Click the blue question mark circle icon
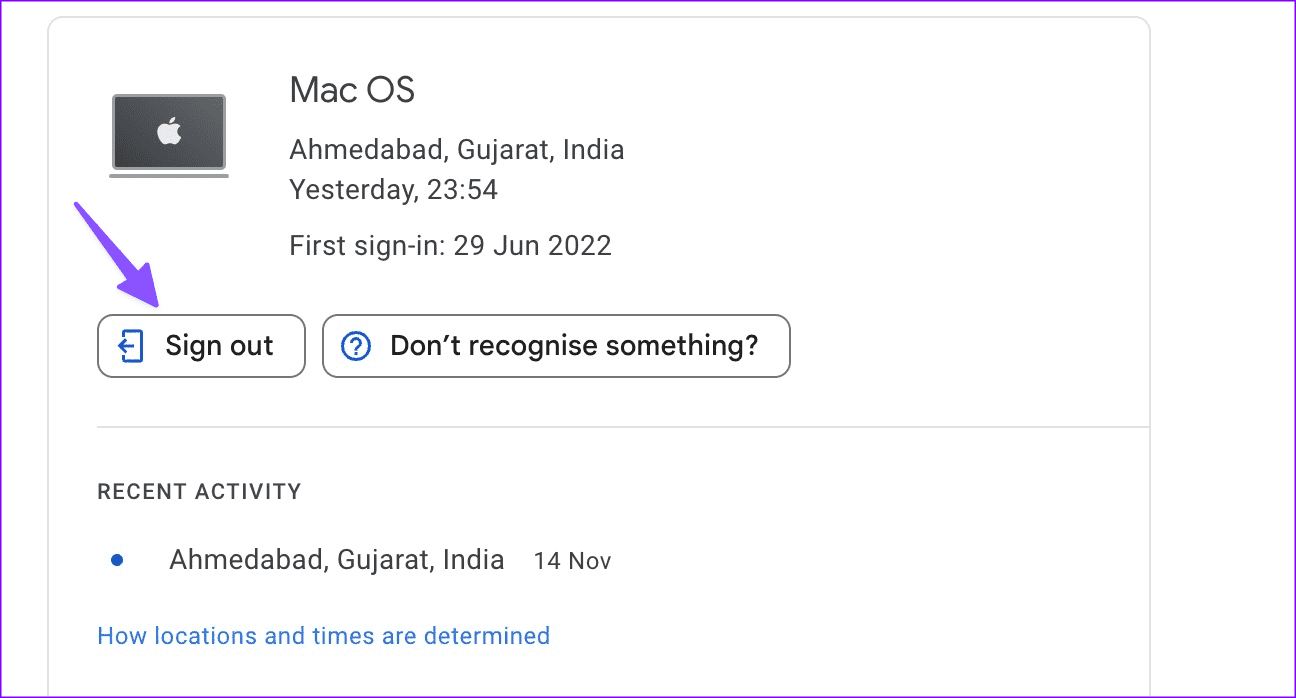Viewport: 1296px width, 698px height. pos(356,347)
